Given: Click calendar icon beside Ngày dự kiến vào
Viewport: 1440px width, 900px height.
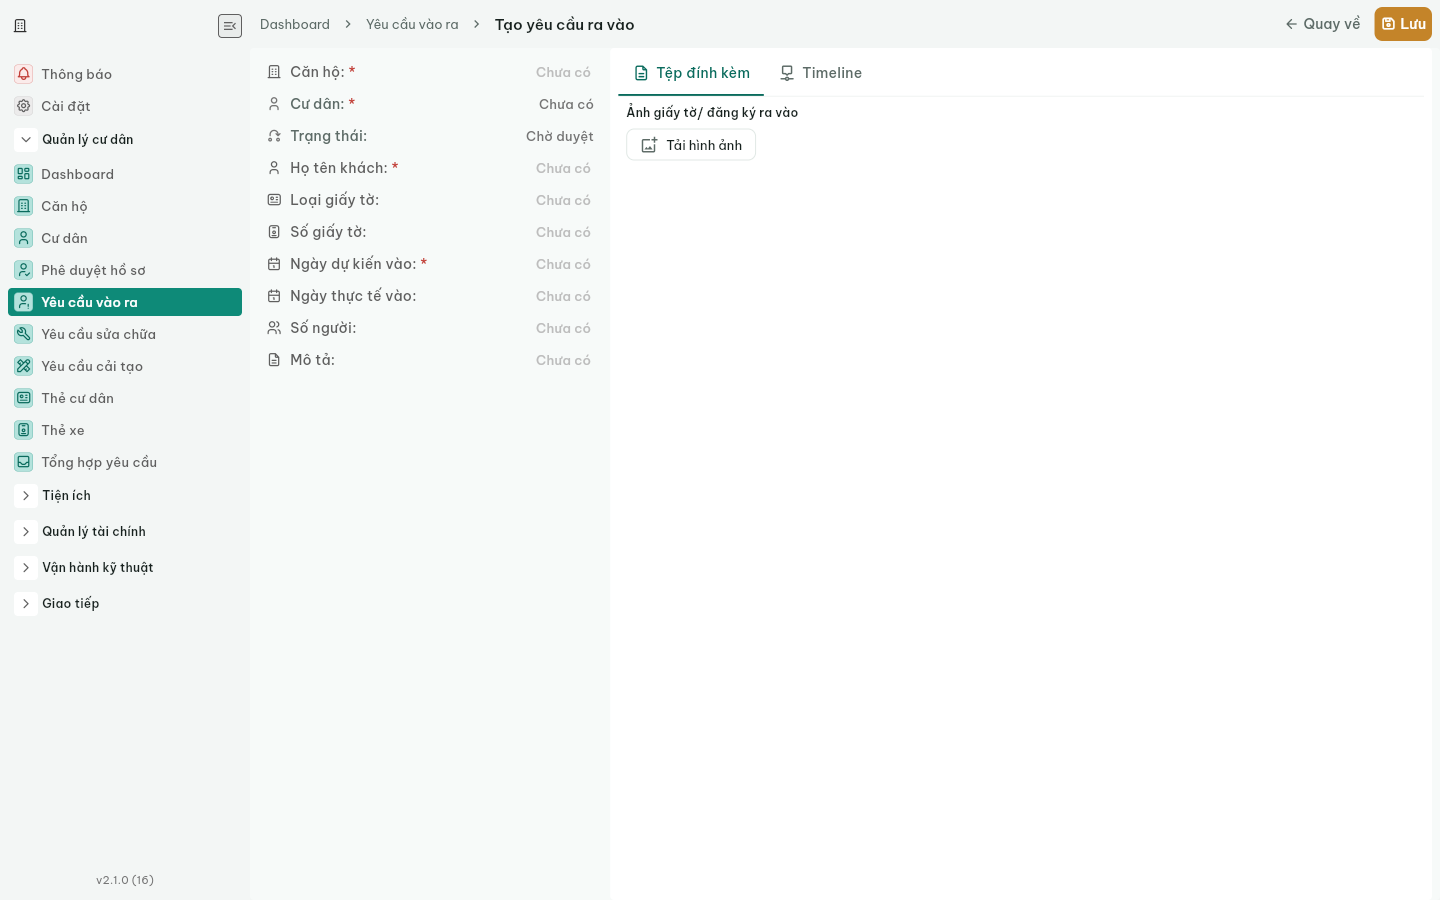Looking at the screenshot, I should point(274,264).
